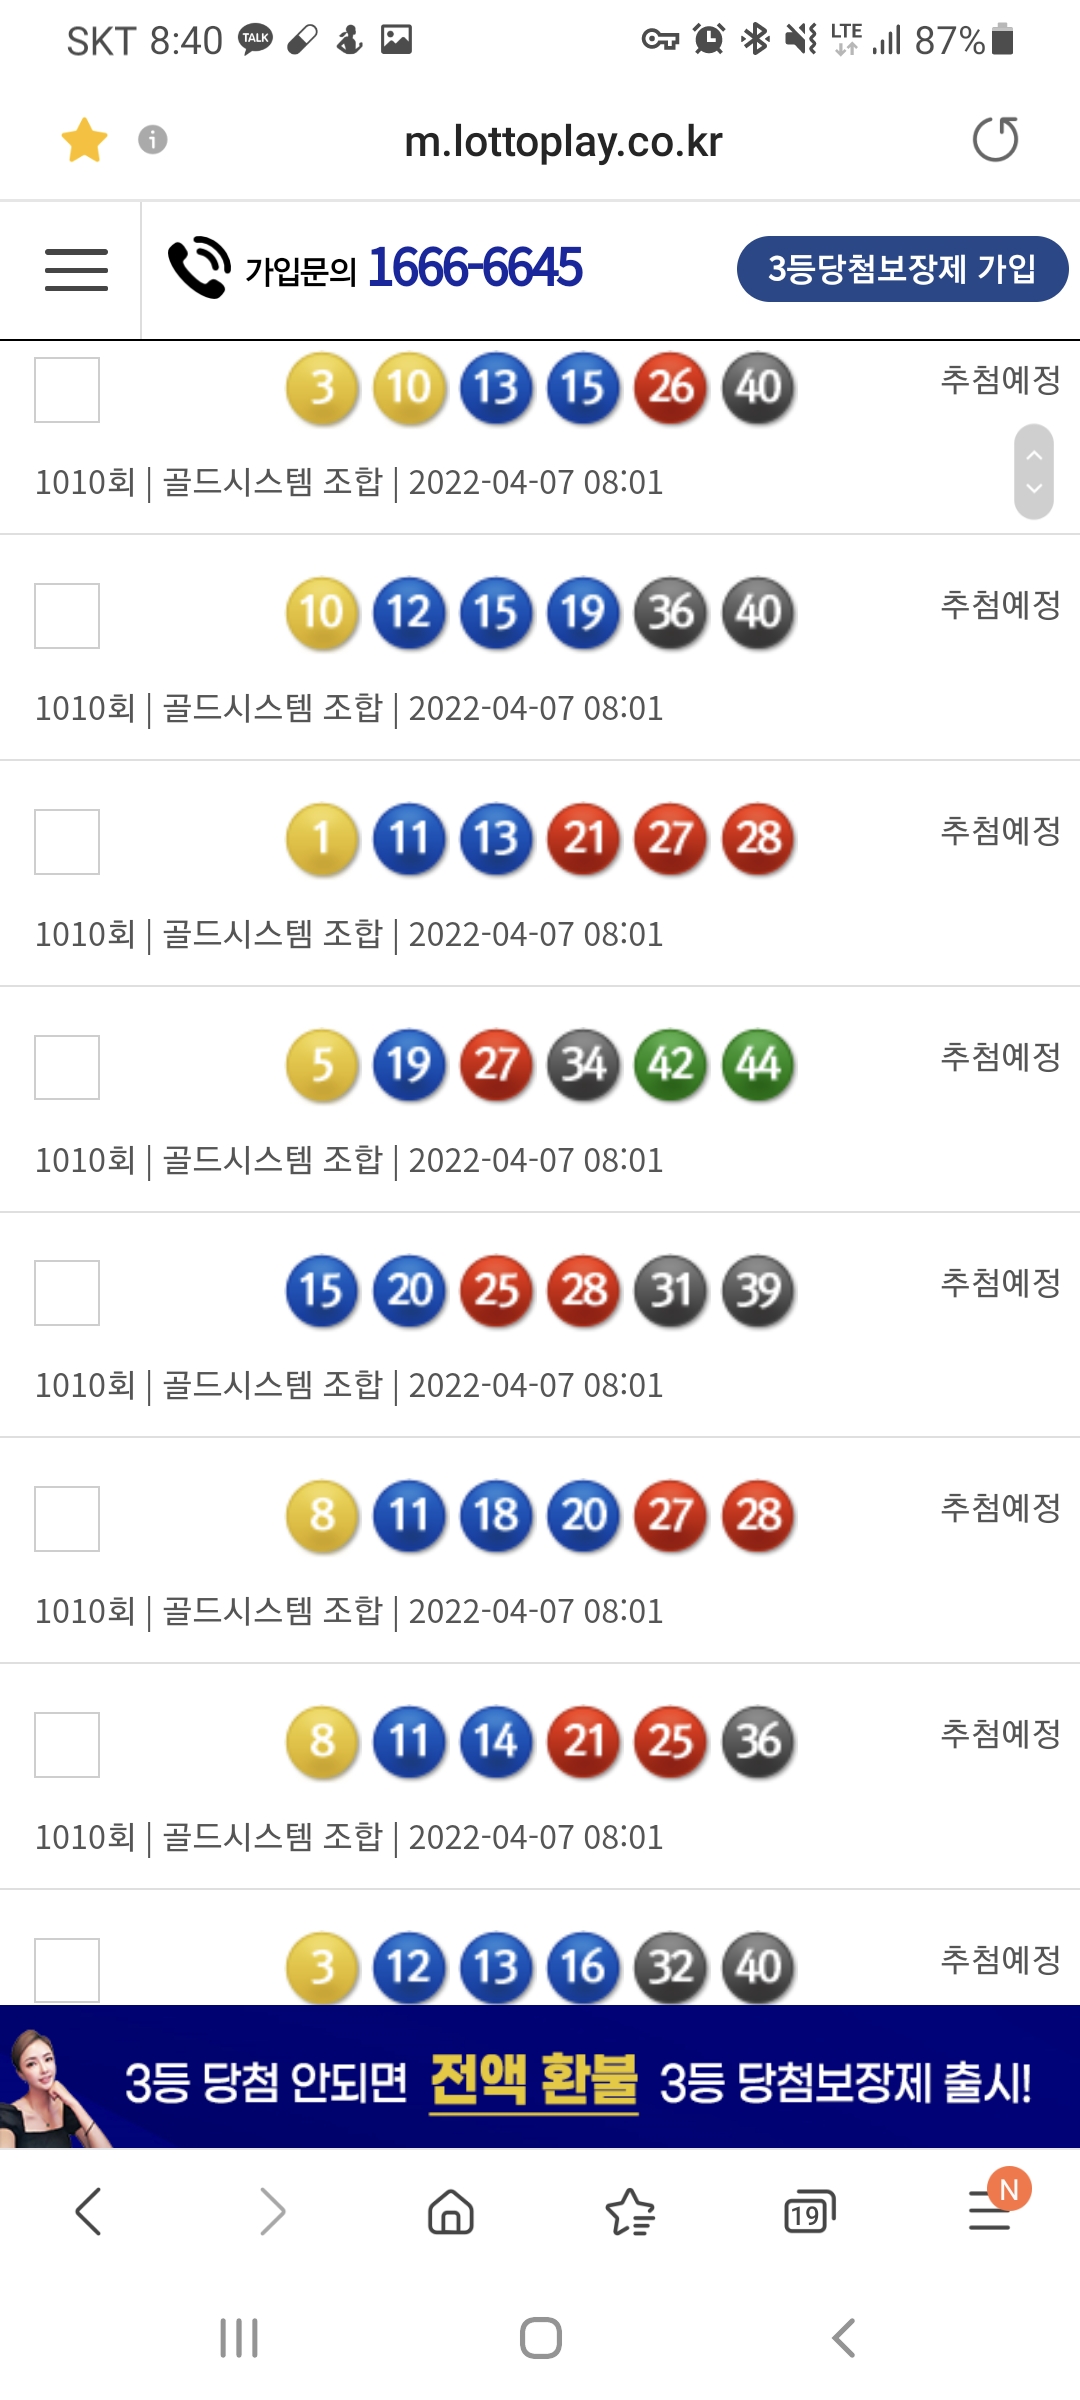The image size is (1080, 2400).
Task: Check the box for combination 10 12 15 19 36 40
Action: tap(67, 616)
